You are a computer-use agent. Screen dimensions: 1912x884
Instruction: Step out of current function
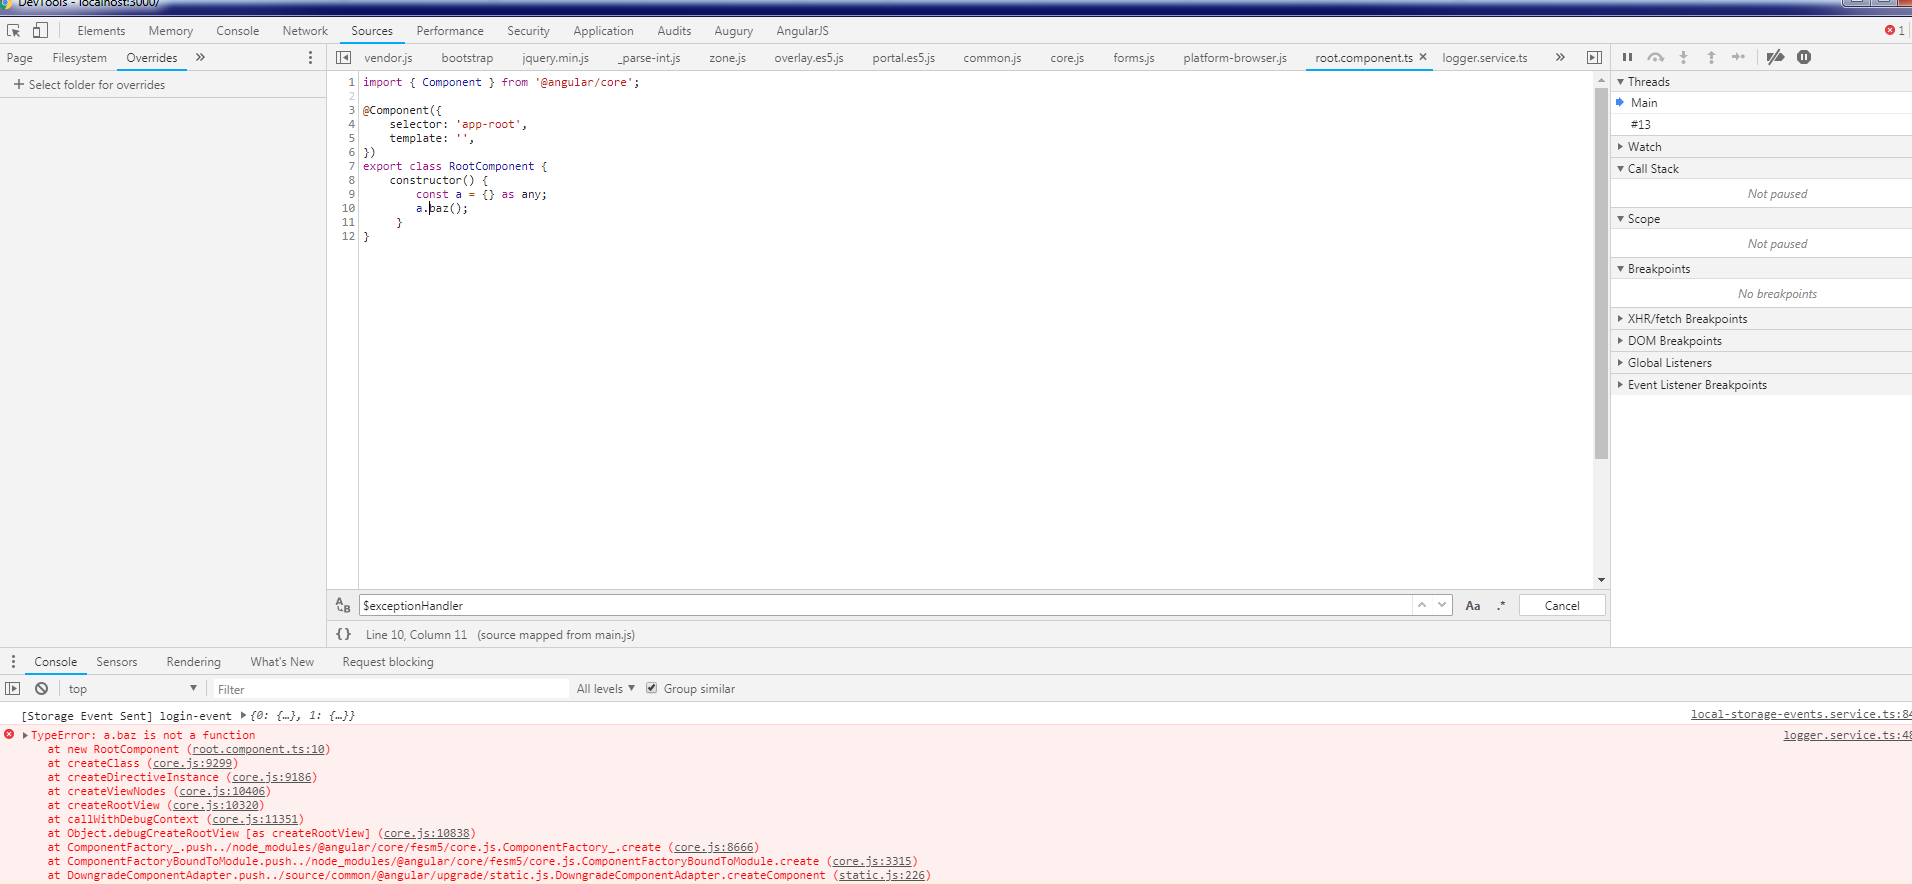tap(1711, 57)
